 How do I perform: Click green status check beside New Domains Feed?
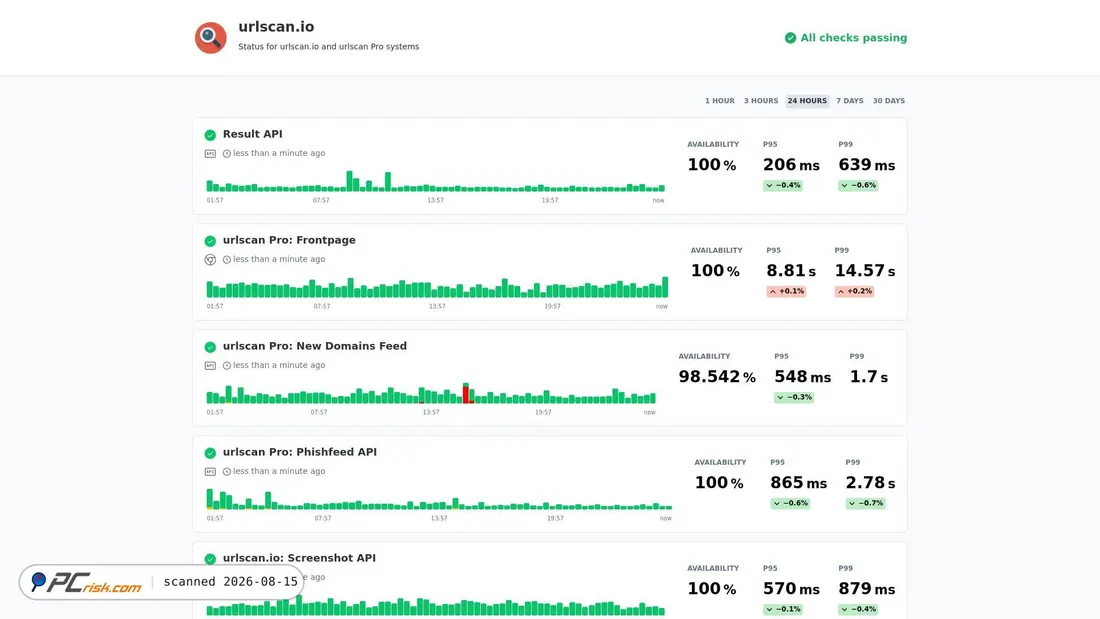[210, 347]
